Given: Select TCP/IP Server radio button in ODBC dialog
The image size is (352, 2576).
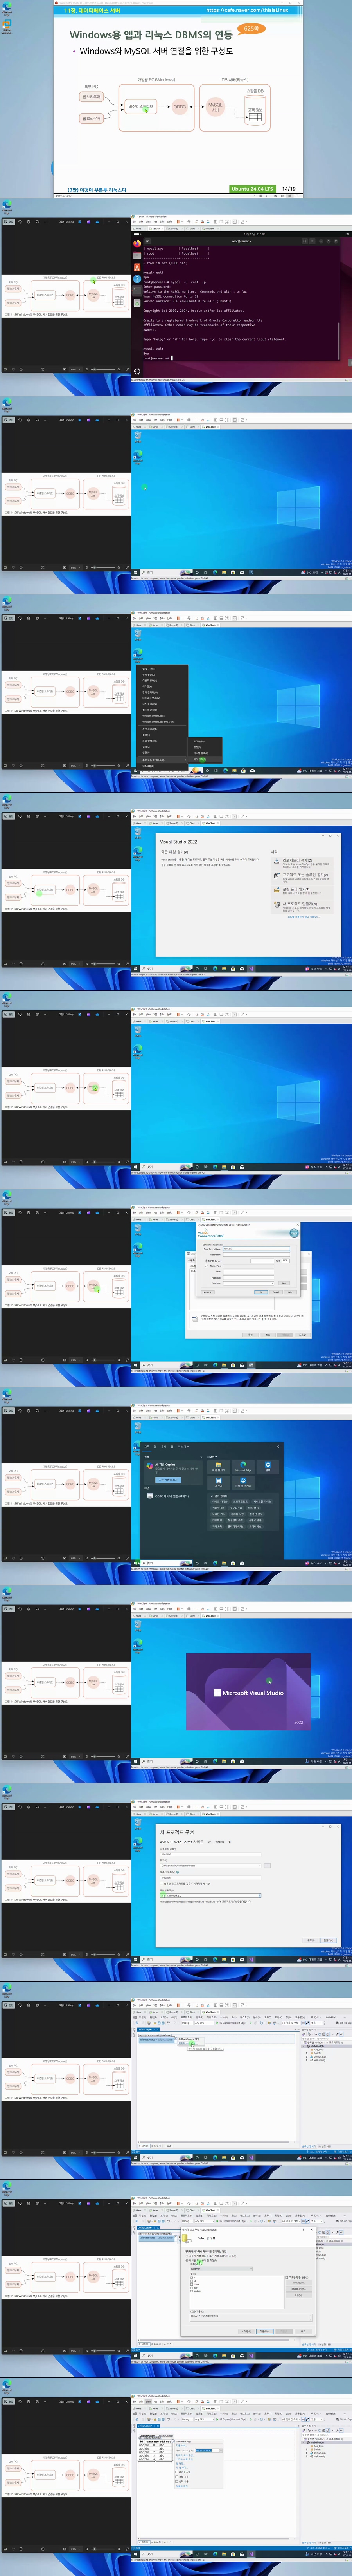Looking at the screenshot, I should point(207,1261).
